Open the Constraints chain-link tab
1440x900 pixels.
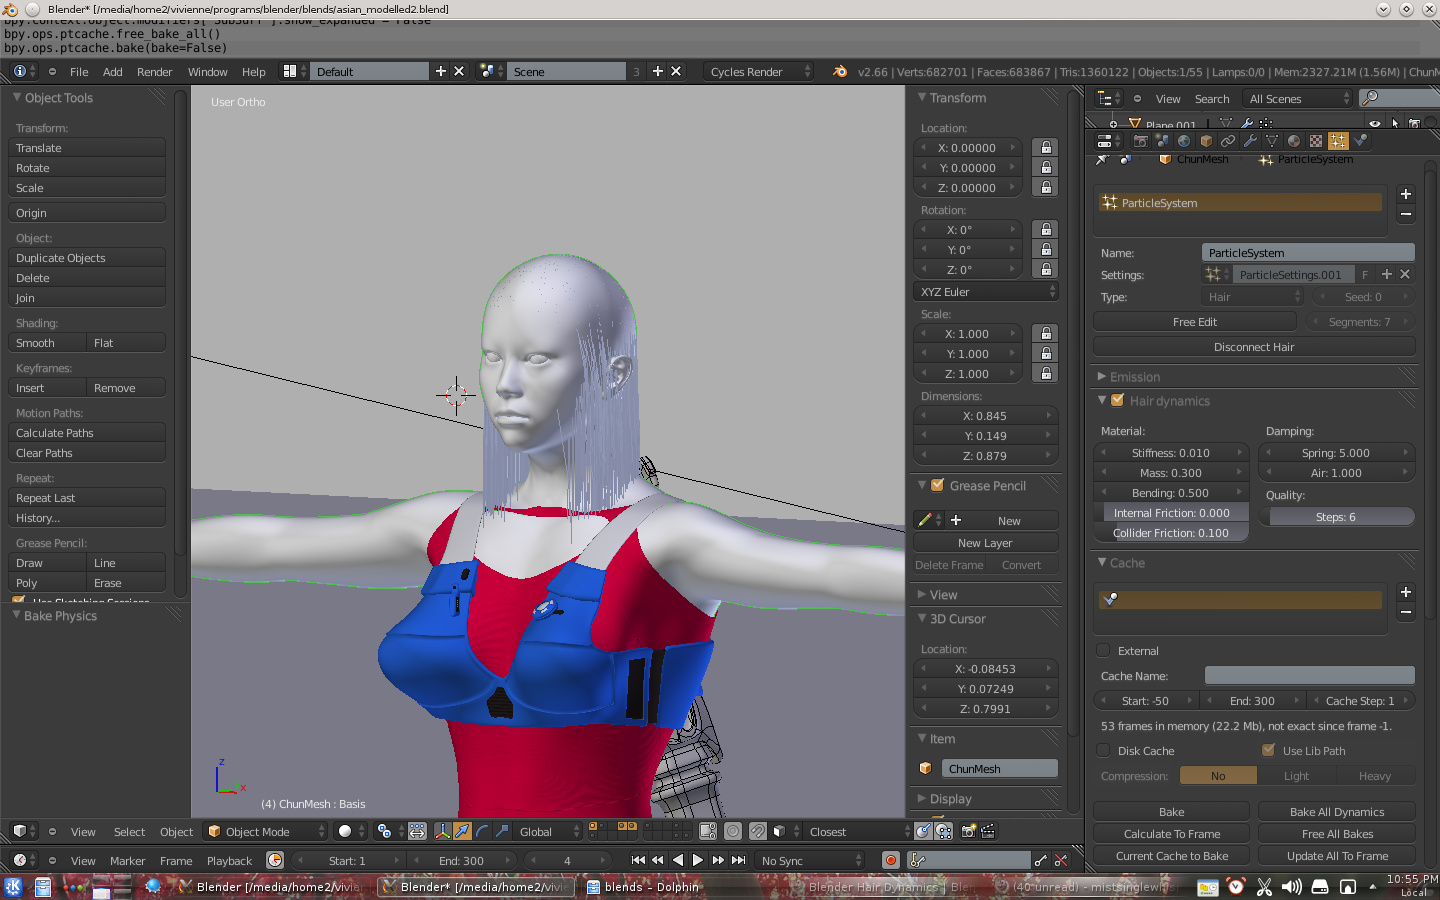(1228, 141)
